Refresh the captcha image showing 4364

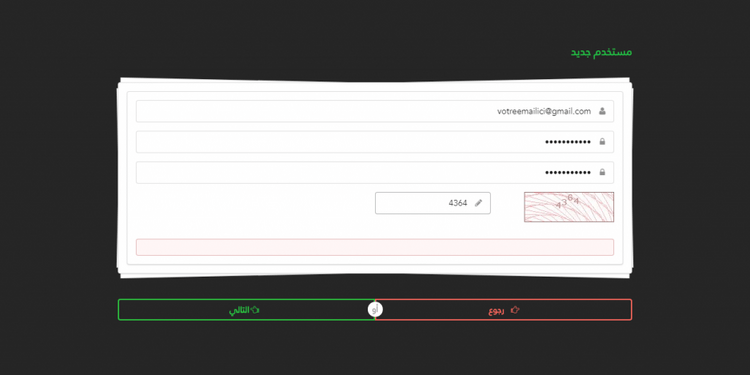click(x=569, y=207)
